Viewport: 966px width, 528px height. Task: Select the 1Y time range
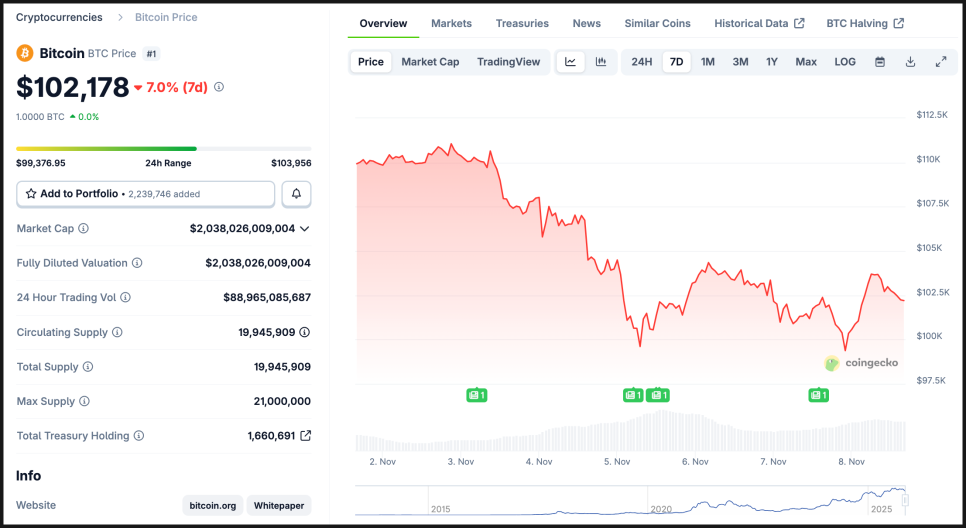(x=772, y=62)
